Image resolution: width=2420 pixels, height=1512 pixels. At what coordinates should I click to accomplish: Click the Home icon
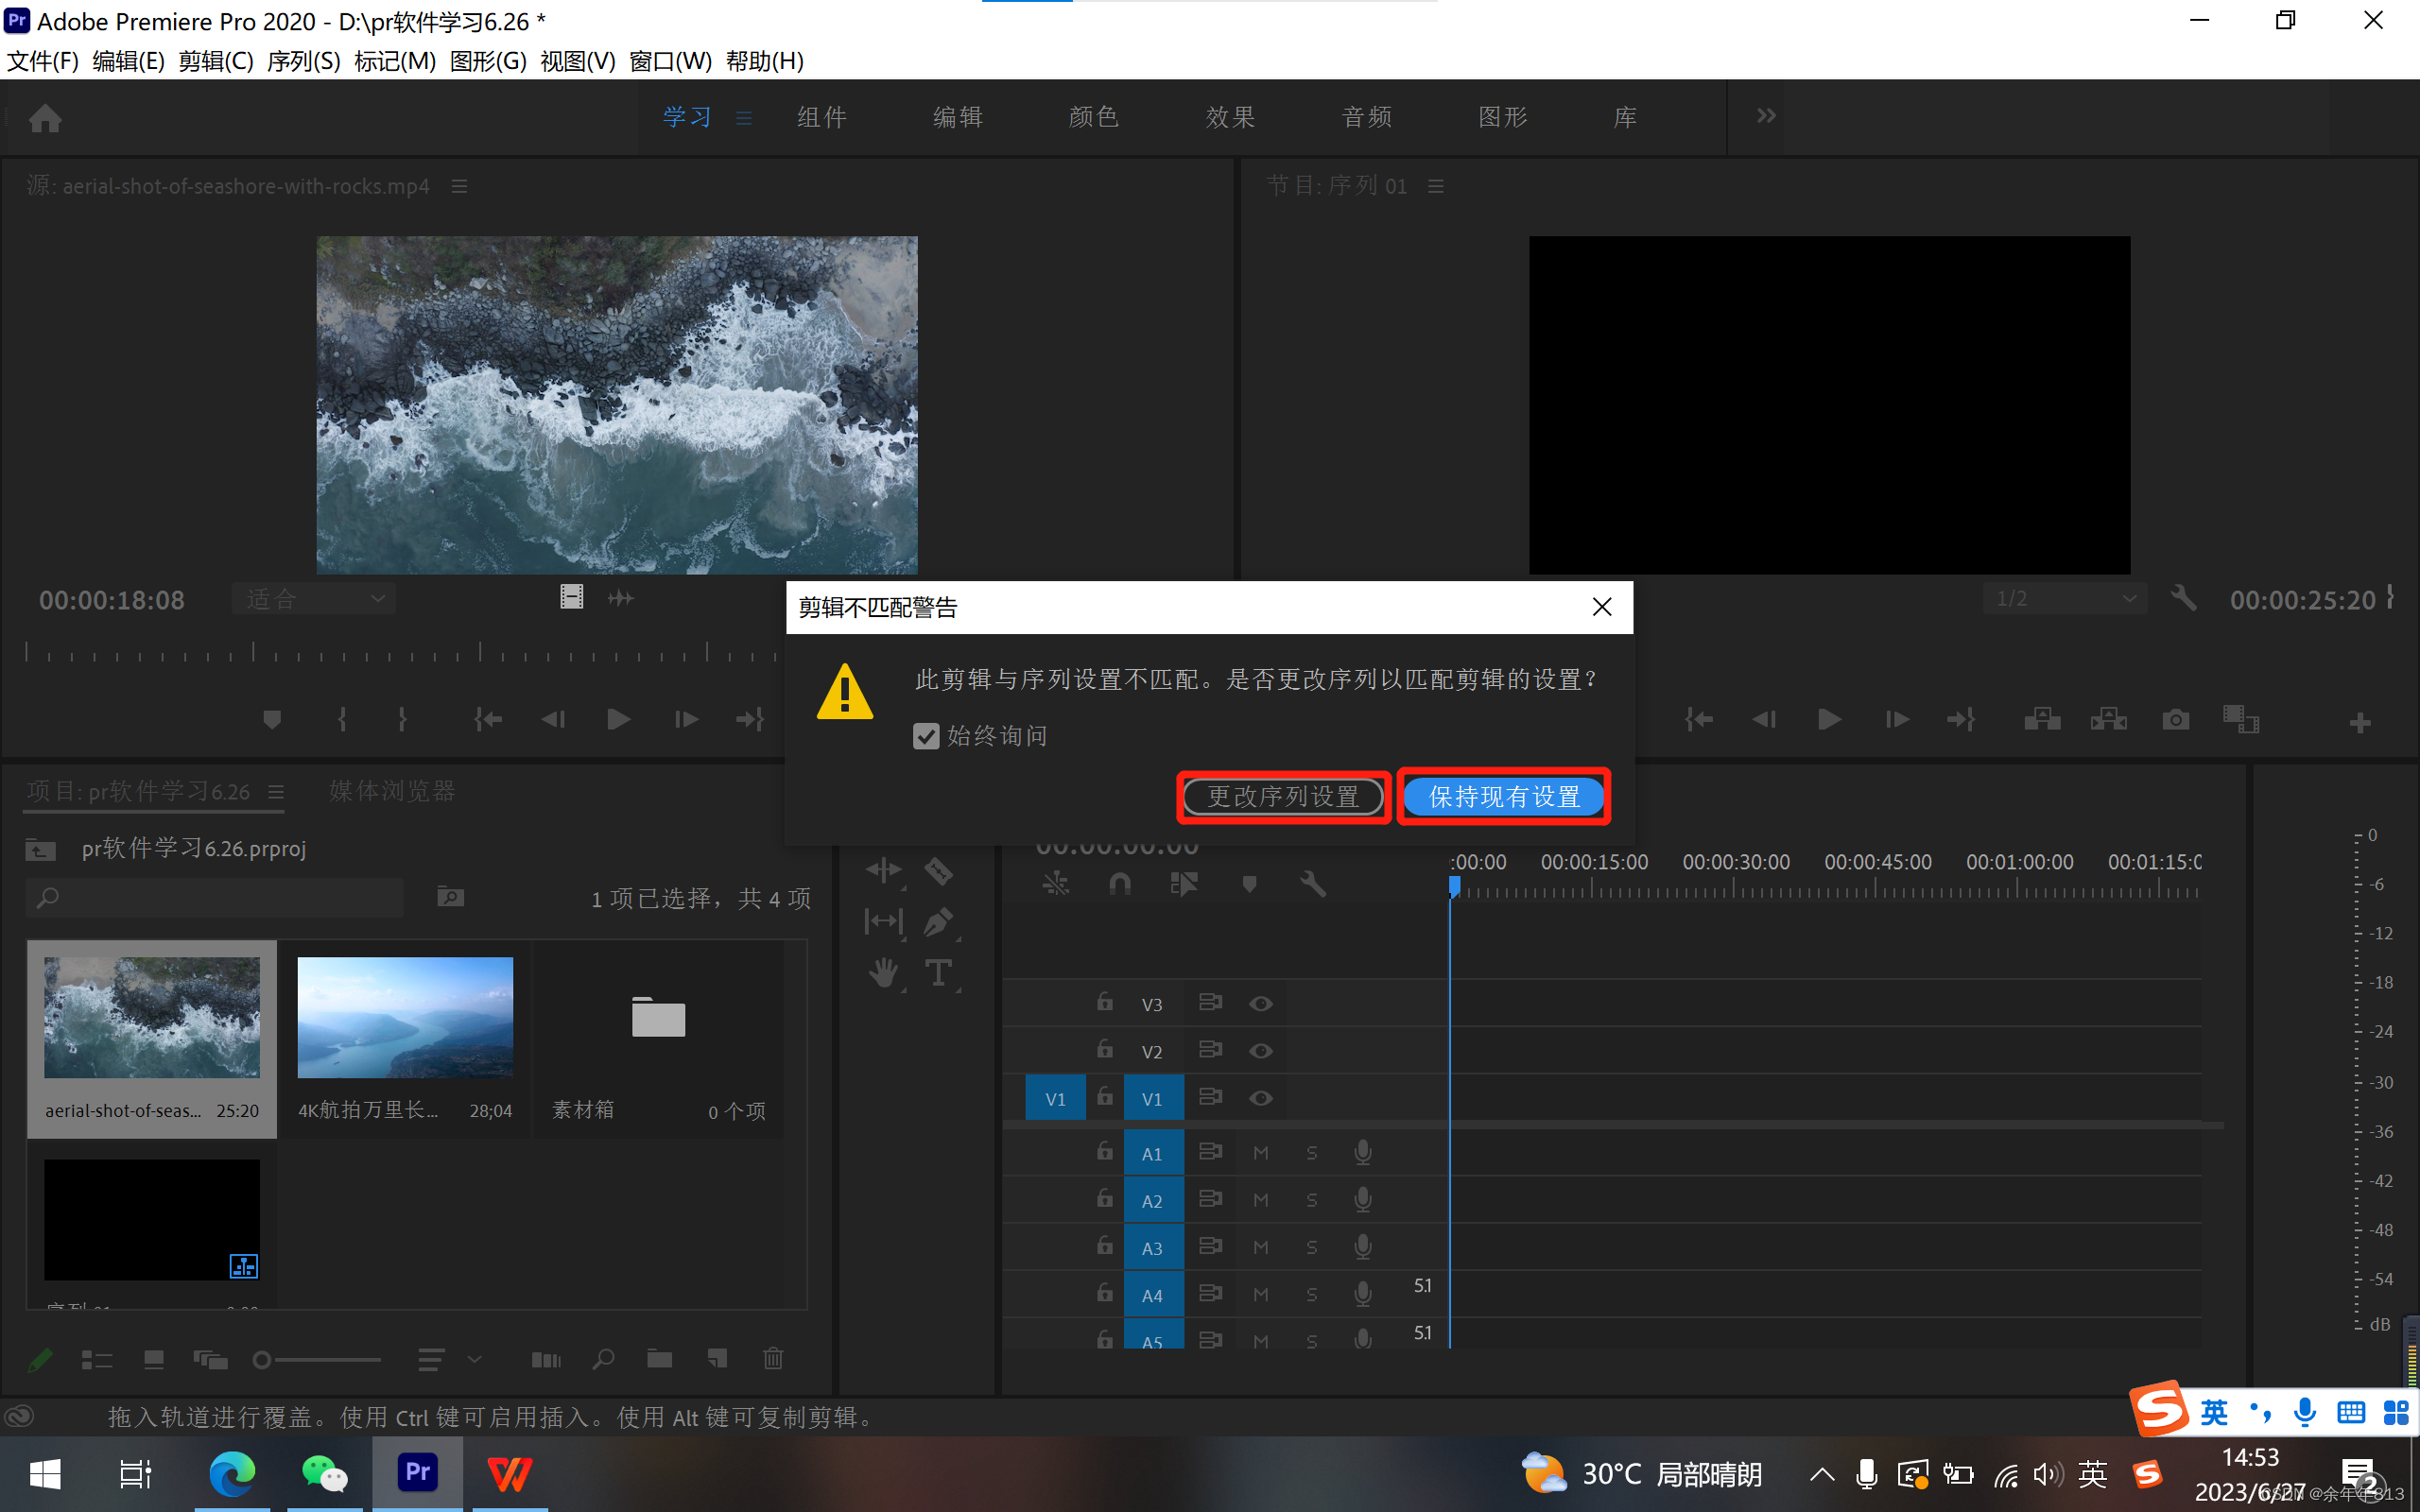coord(45,118)
